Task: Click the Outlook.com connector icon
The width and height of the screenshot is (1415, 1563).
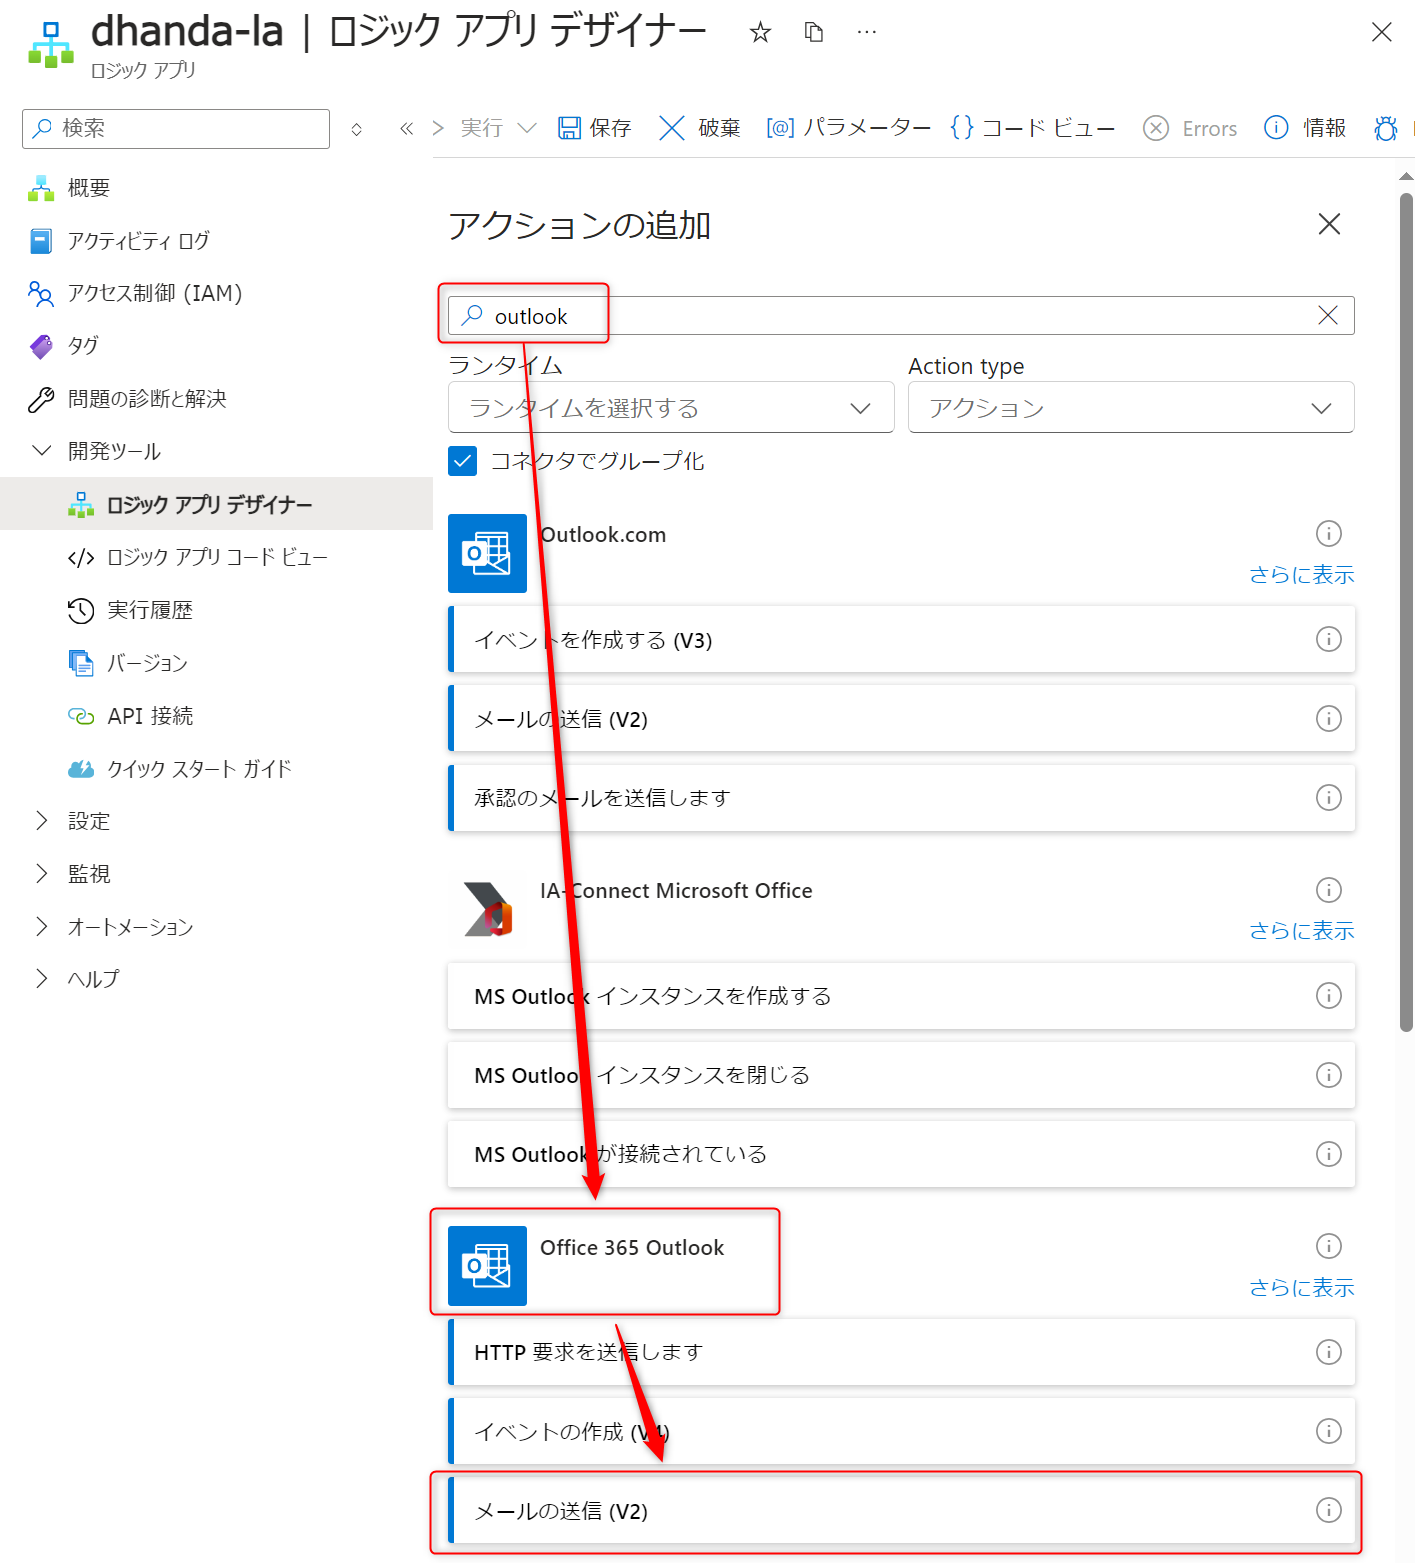Action: tap(487, 553)
